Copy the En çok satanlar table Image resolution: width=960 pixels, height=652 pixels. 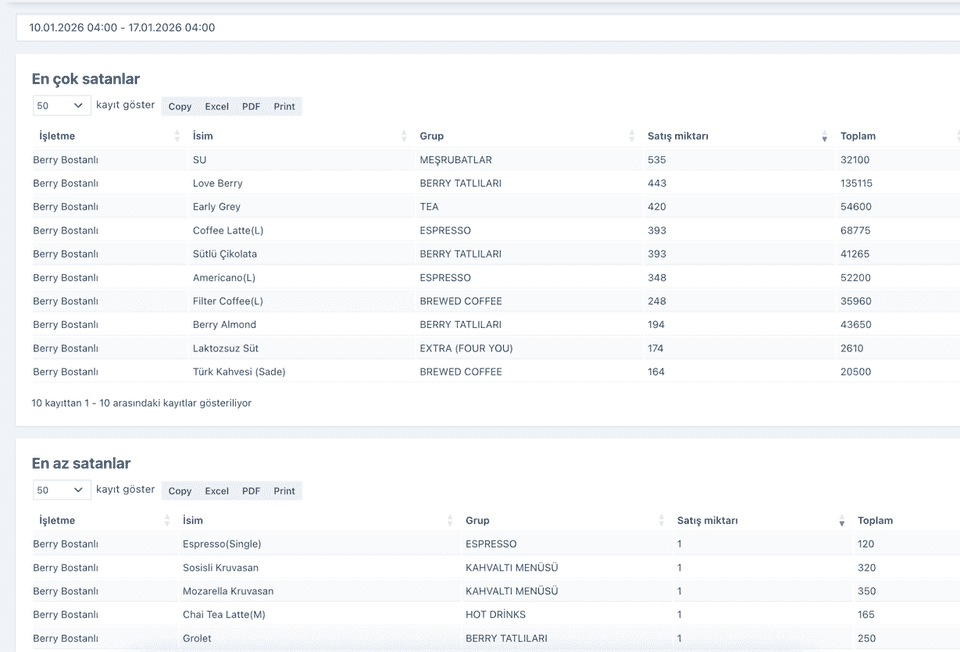tap(180, 107)
